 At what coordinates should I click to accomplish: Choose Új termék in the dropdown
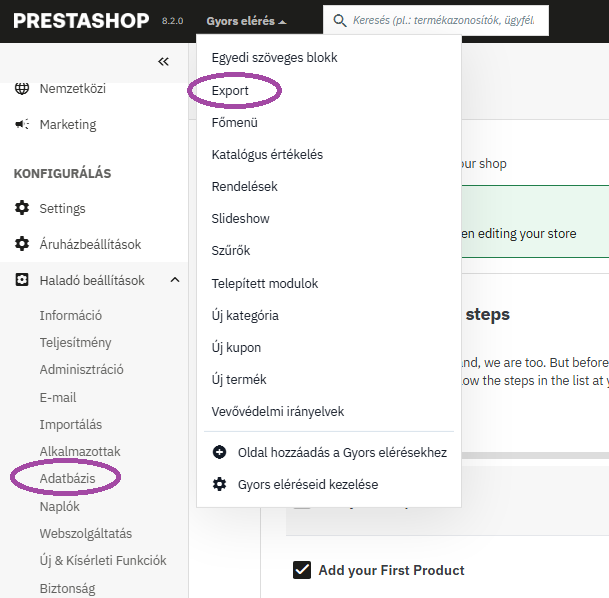tap(239, 380)
